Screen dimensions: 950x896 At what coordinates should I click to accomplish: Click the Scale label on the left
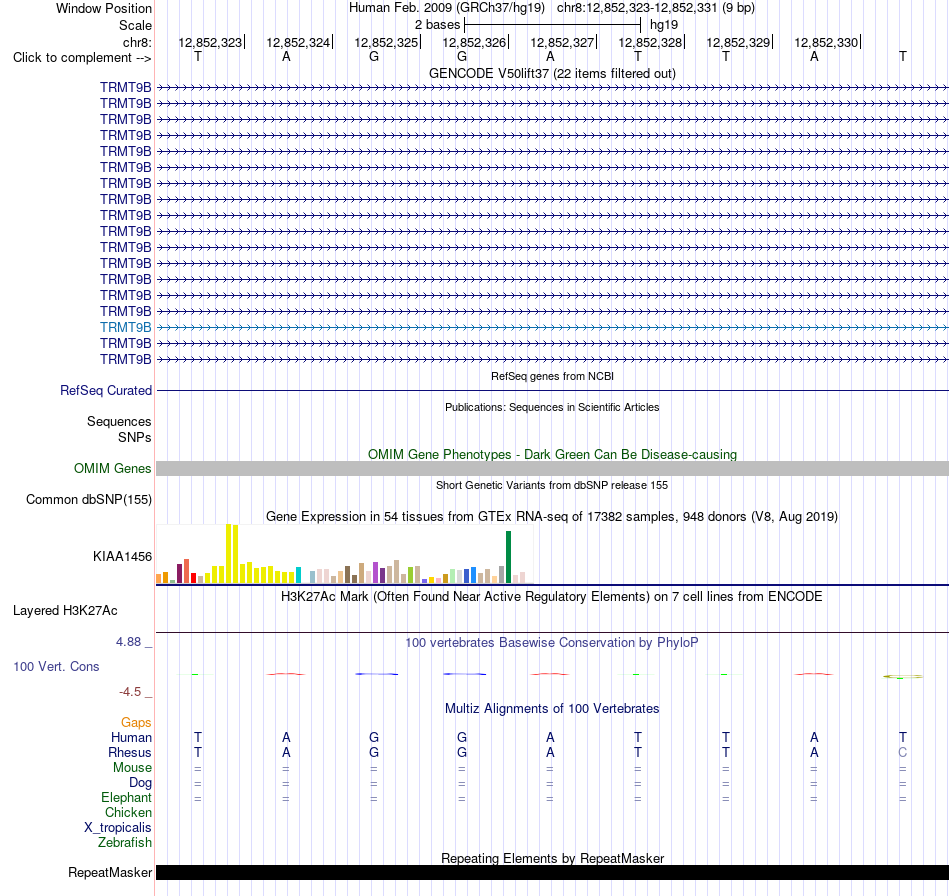[x=135, y=25]
